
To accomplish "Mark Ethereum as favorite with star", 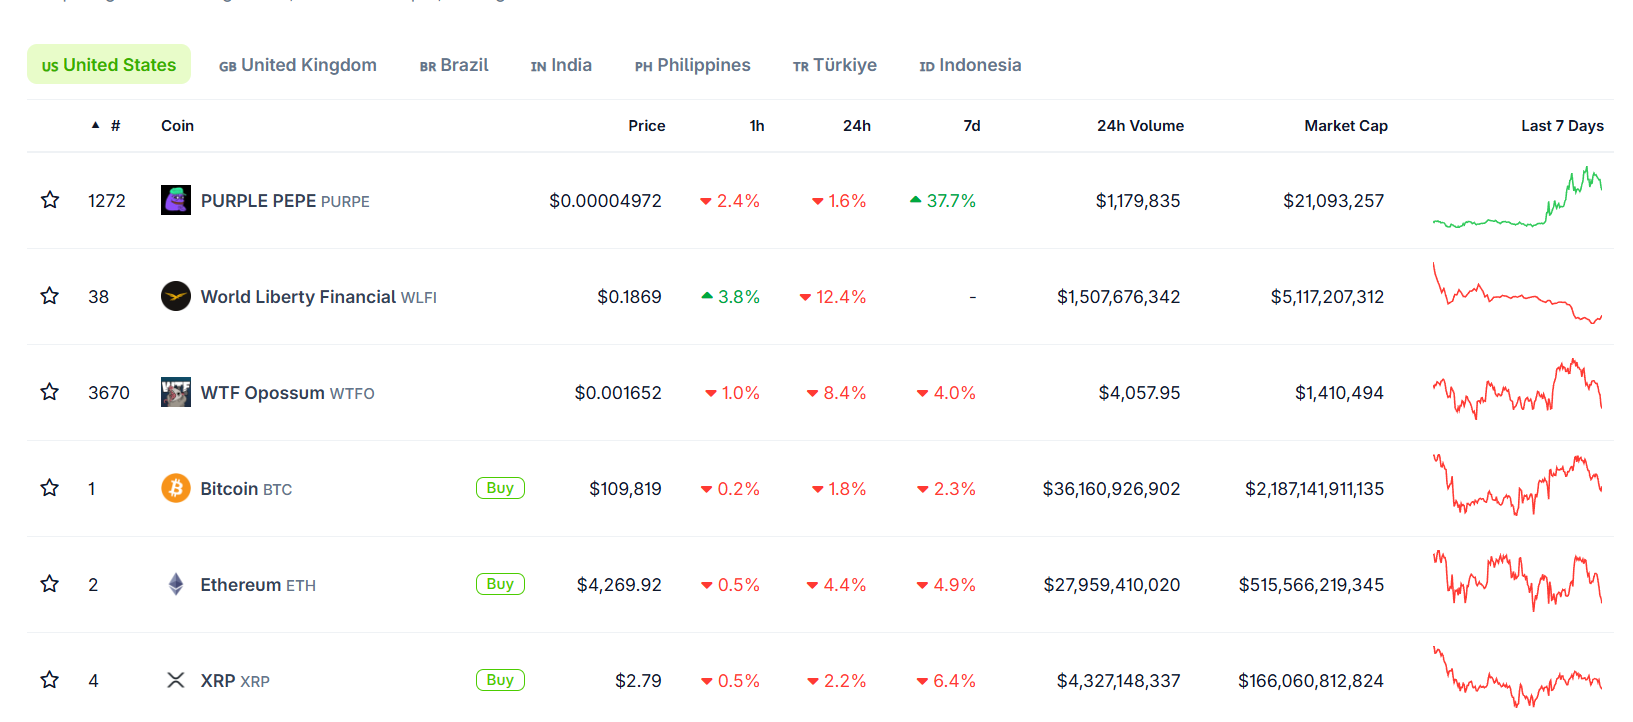I will click(x=50, y=584).
